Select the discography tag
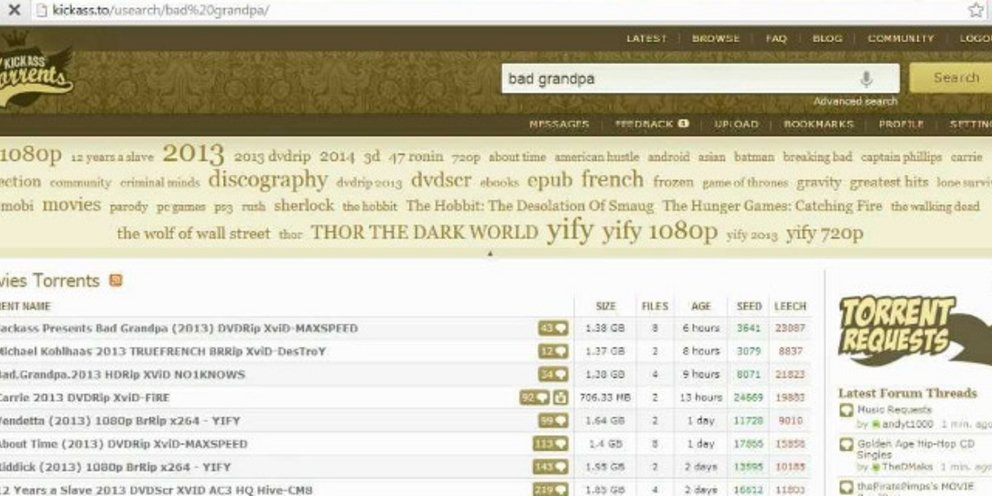992x496 pixels. 268,180
